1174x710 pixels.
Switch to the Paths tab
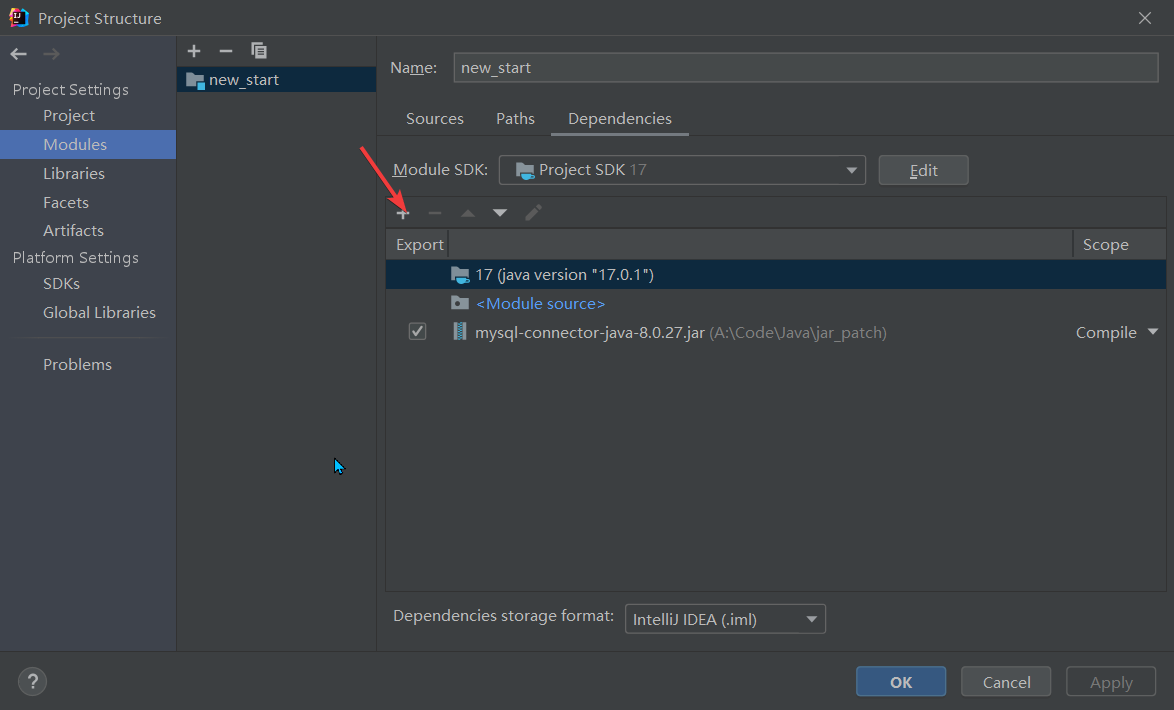pos(515,119)
